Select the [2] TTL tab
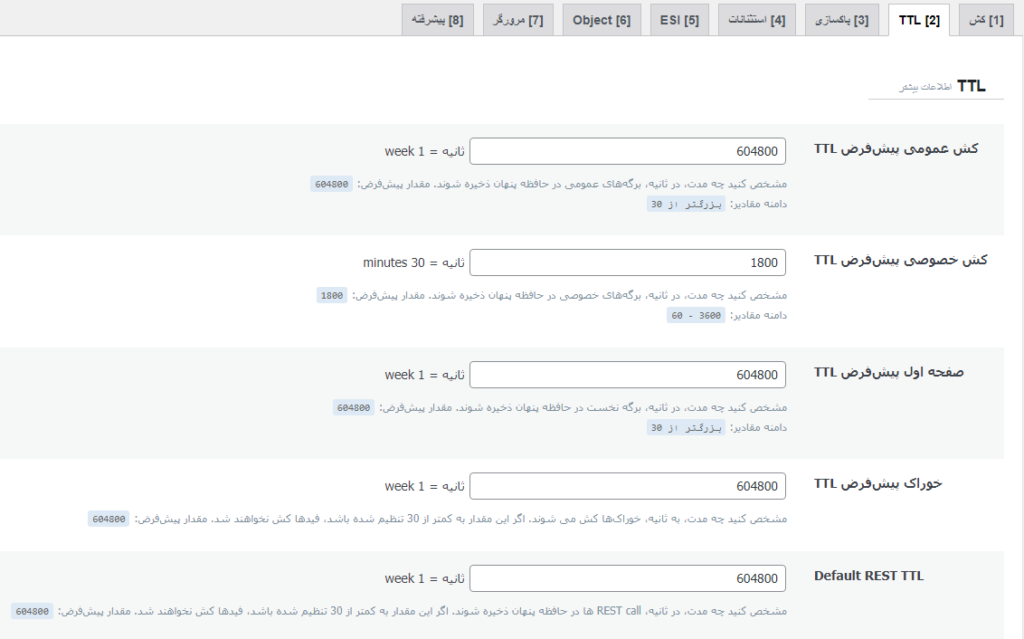Screen dimensions: 1024x639 point(918,20)
